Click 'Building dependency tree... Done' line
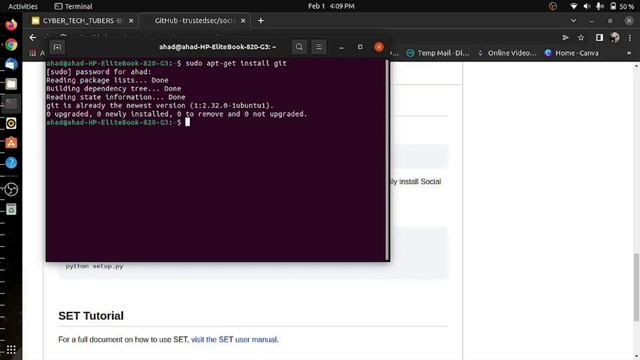The width and height of the screenshot is (640, 360). (113, 89)
